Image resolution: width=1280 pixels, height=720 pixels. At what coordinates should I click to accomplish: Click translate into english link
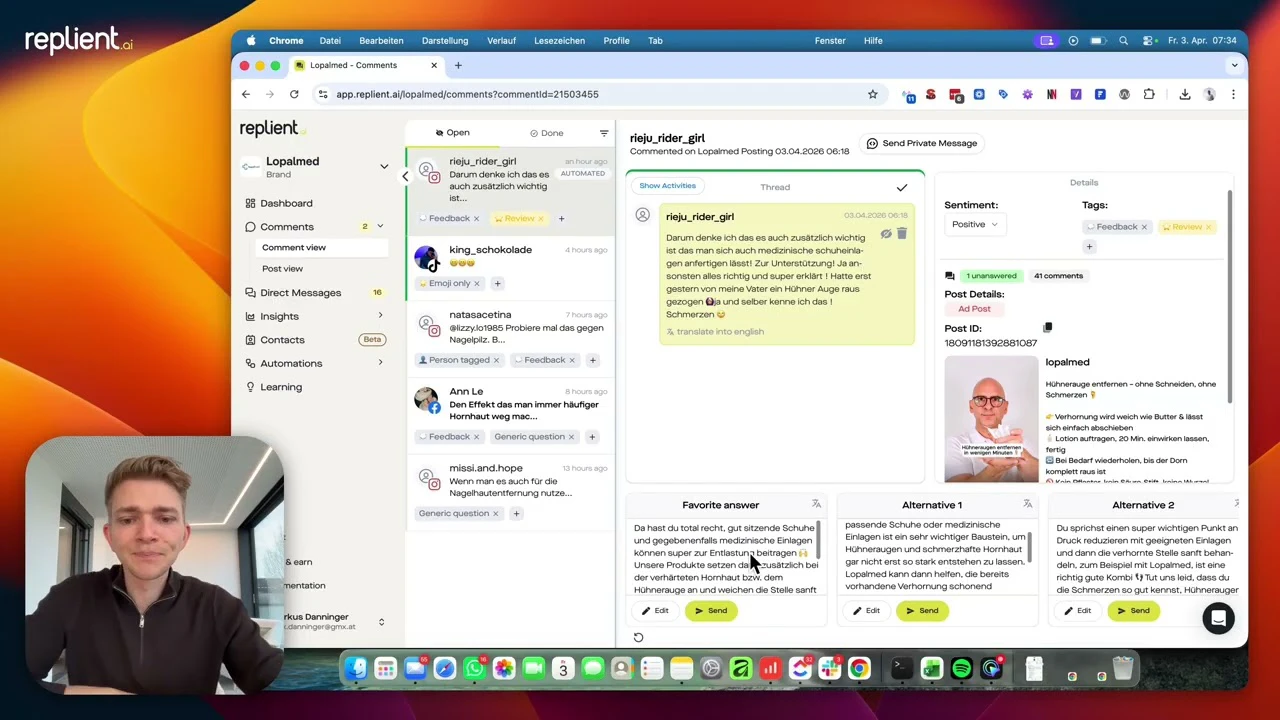[714, 332]
